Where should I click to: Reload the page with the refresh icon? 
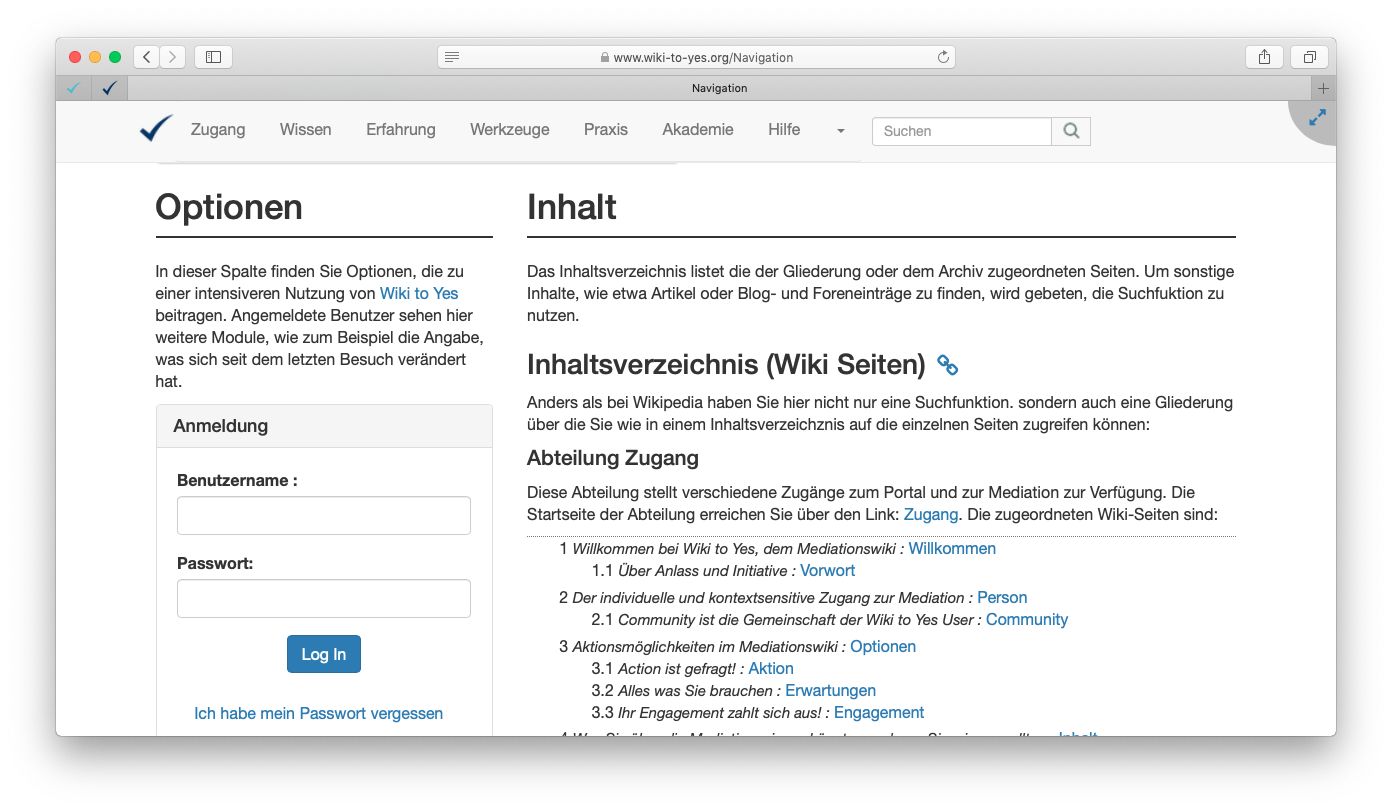coord(942,57)
